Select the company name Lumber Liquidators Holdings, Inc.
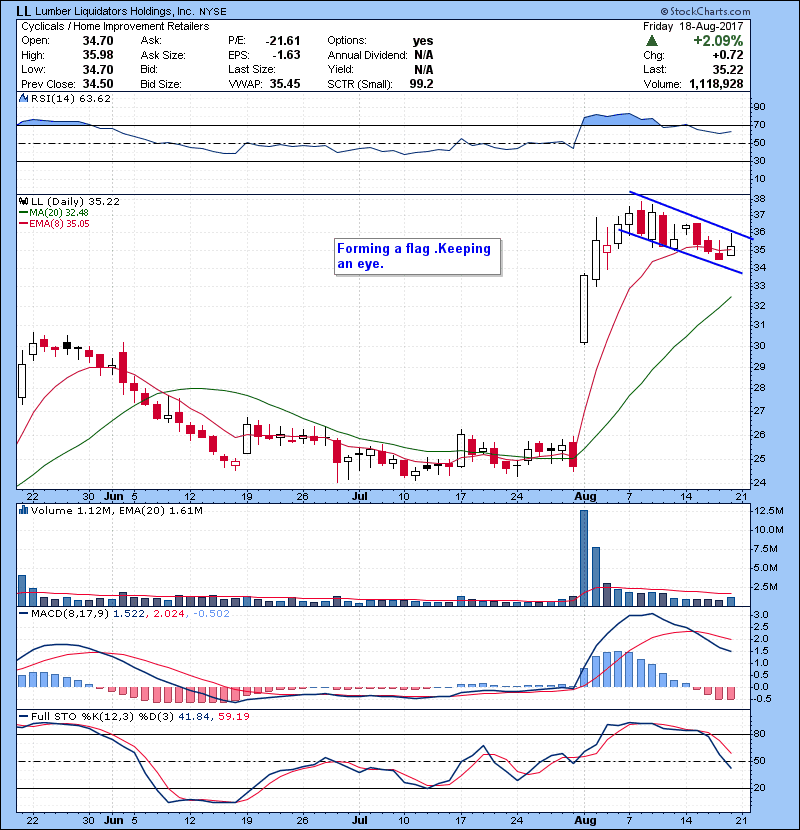Image resolution: width=800 pixels, height=830 pixels. click(114, 11)
